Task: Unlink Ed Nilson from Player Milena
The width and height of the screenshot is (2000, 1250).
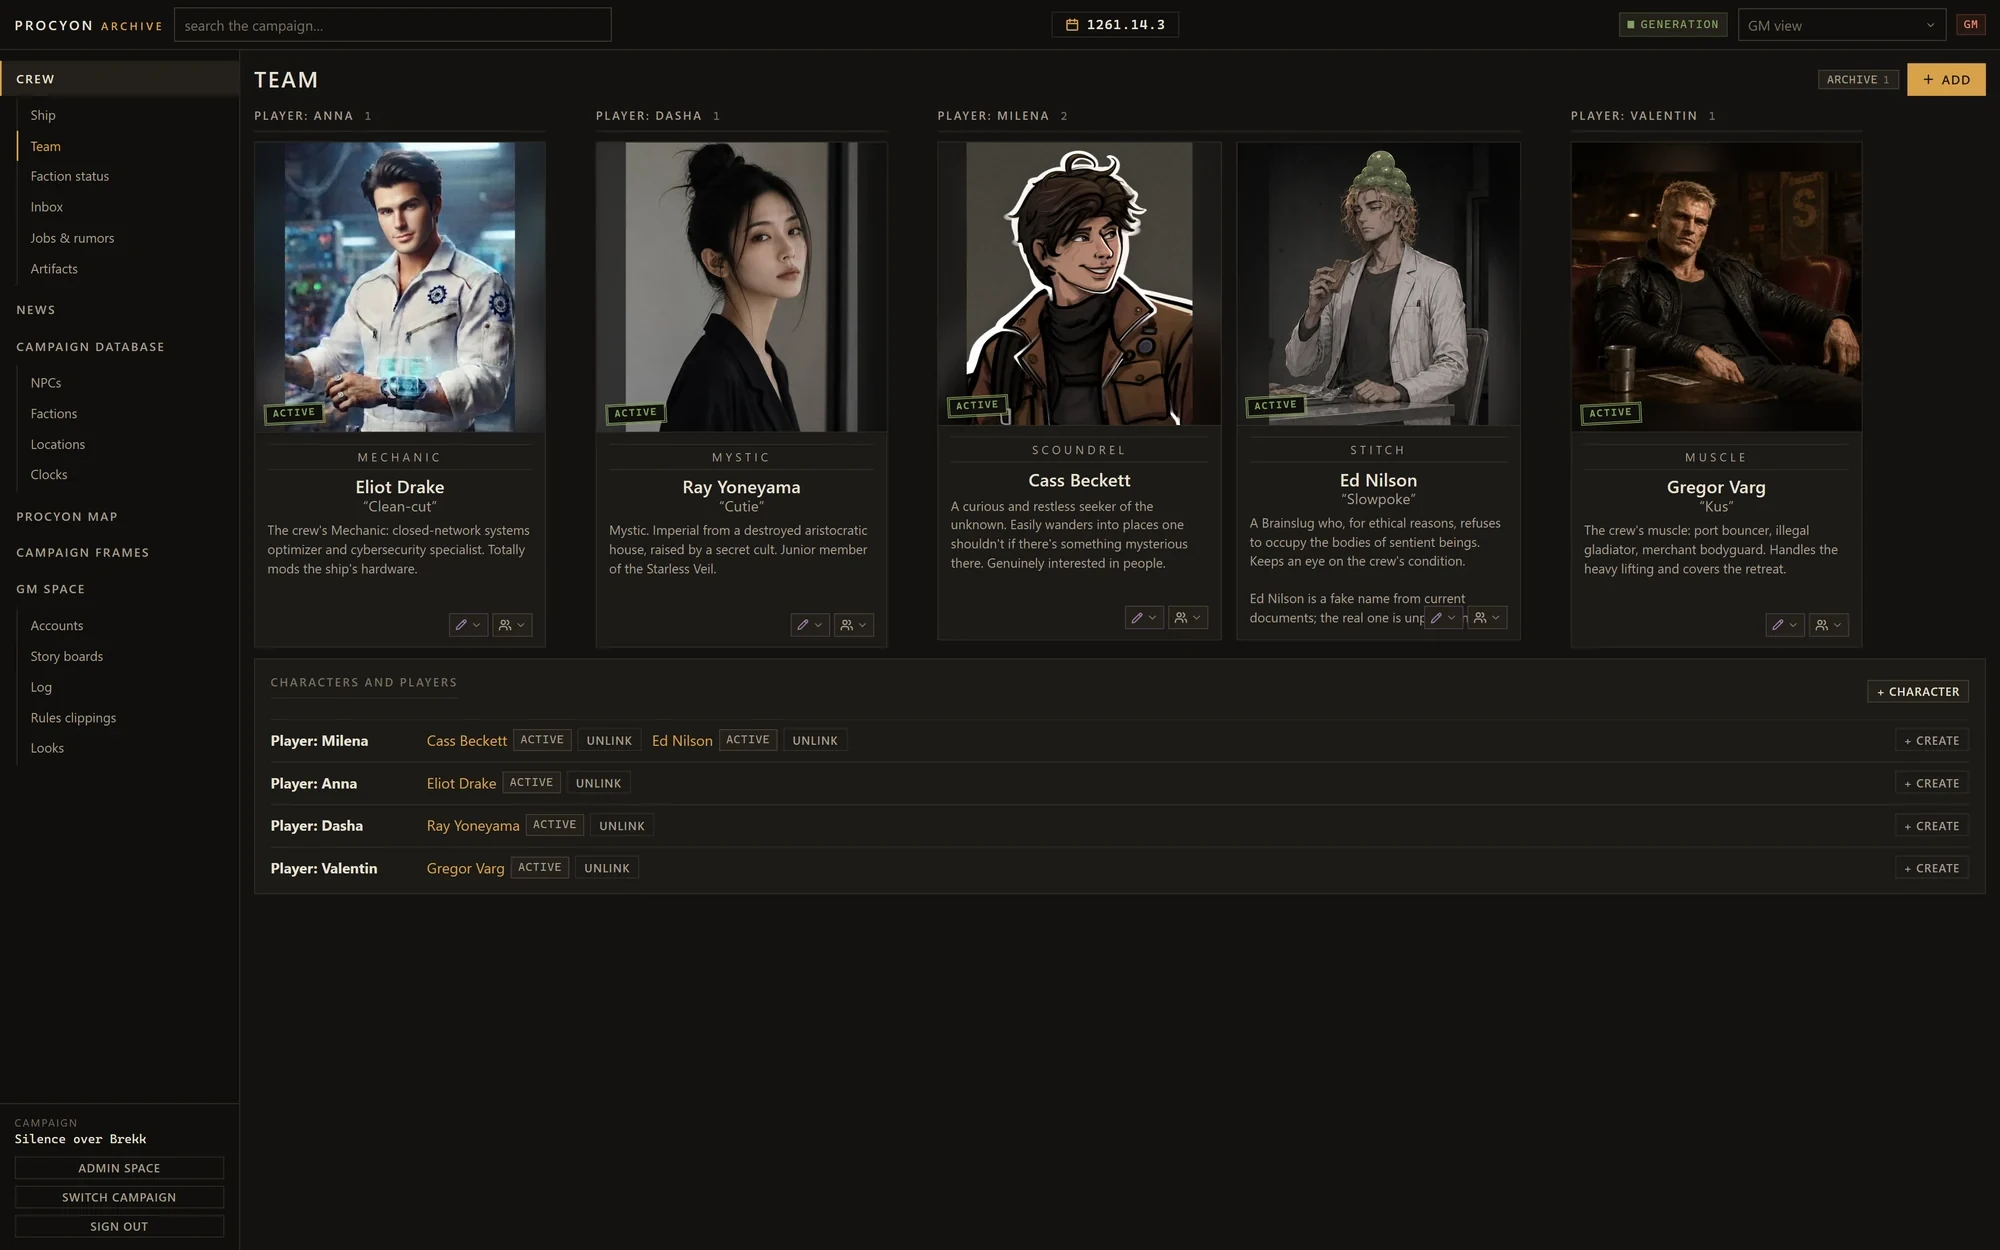Action: (x=815, y=741)
